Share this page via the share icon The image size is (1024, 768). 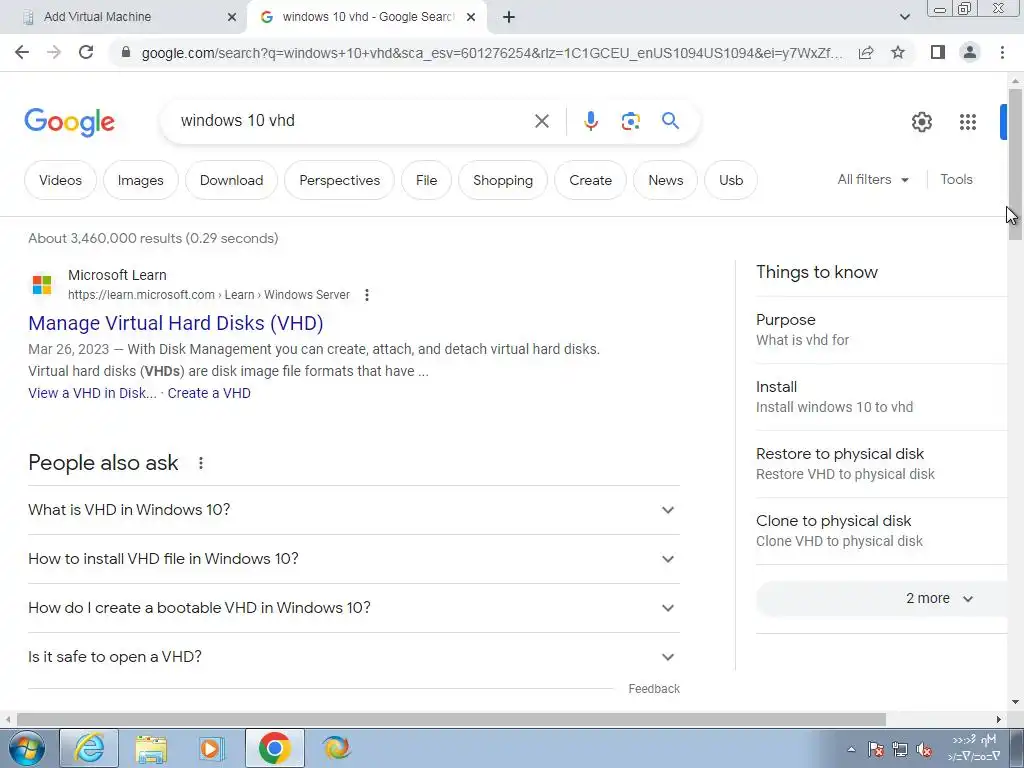coord(866,52)
